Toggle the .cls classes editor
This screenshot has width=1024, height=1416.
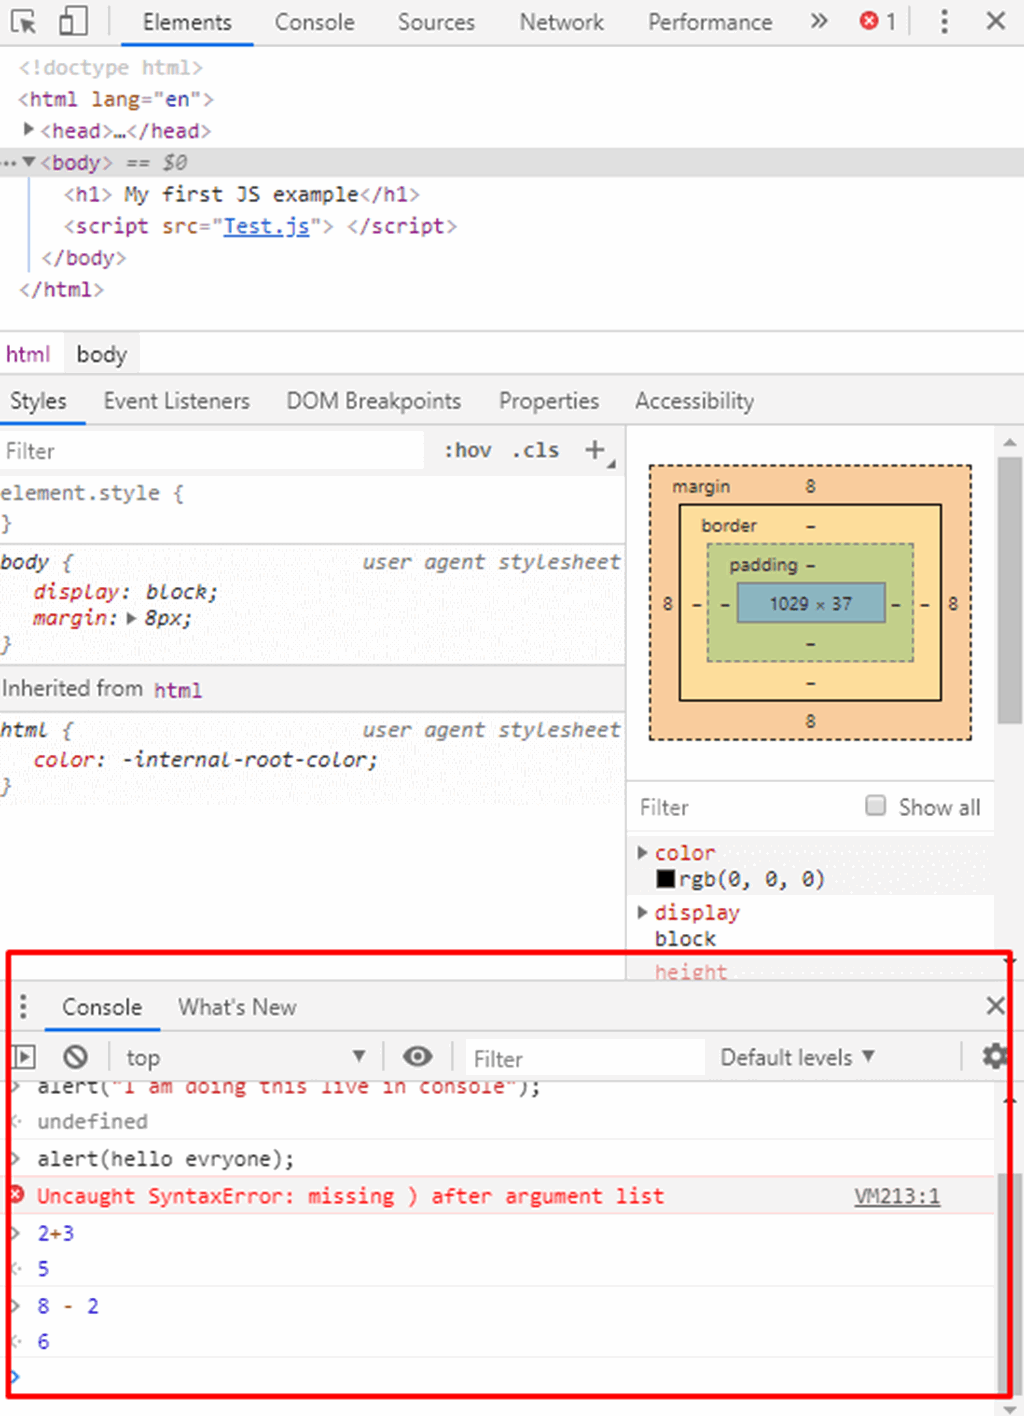(x=535, y=450)
